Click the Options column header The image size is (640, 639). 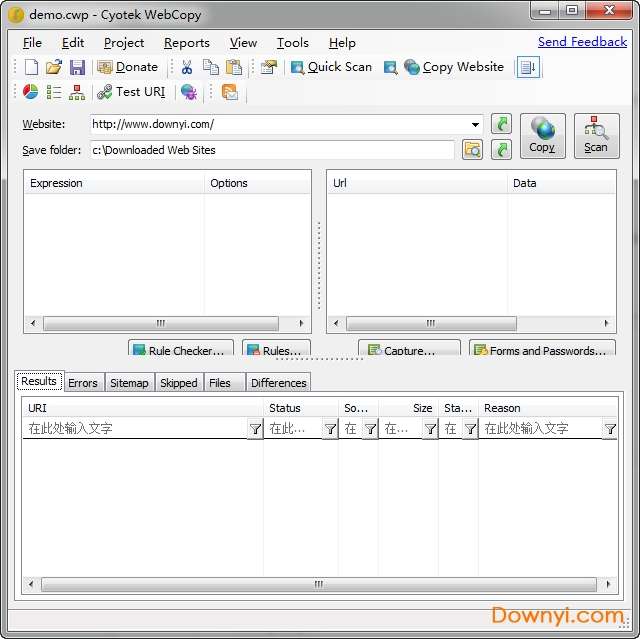click(x=257, y=183)
